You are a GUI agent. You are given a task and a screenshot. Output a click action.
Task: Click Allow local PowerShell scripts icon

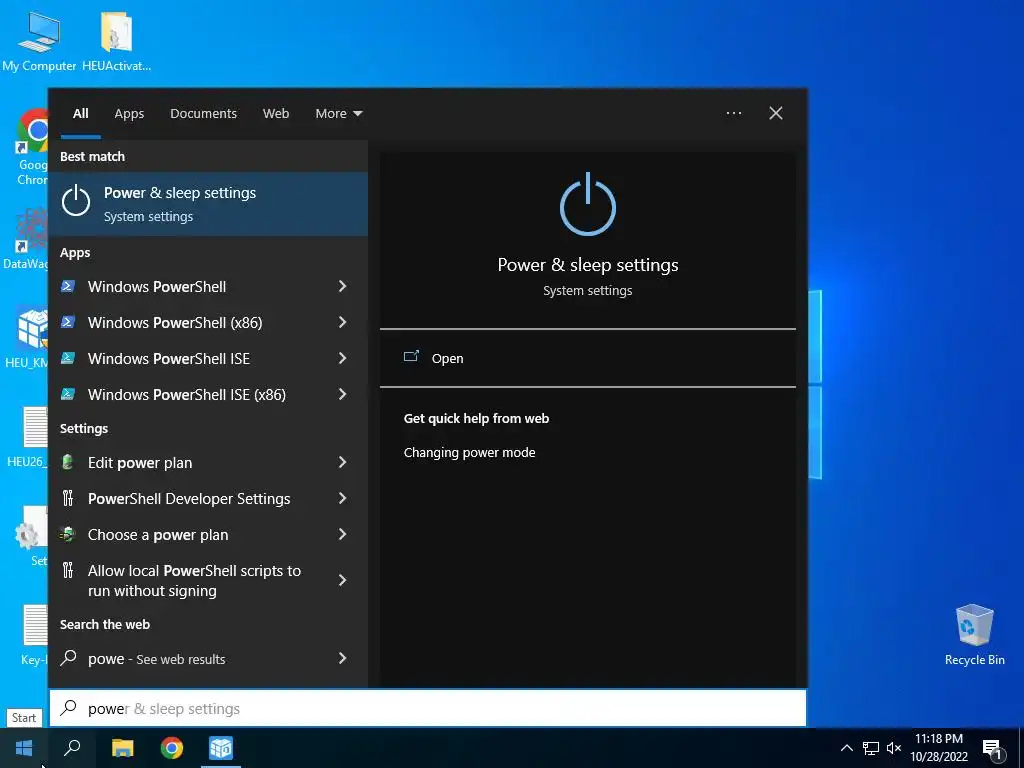tap(68, 570)
